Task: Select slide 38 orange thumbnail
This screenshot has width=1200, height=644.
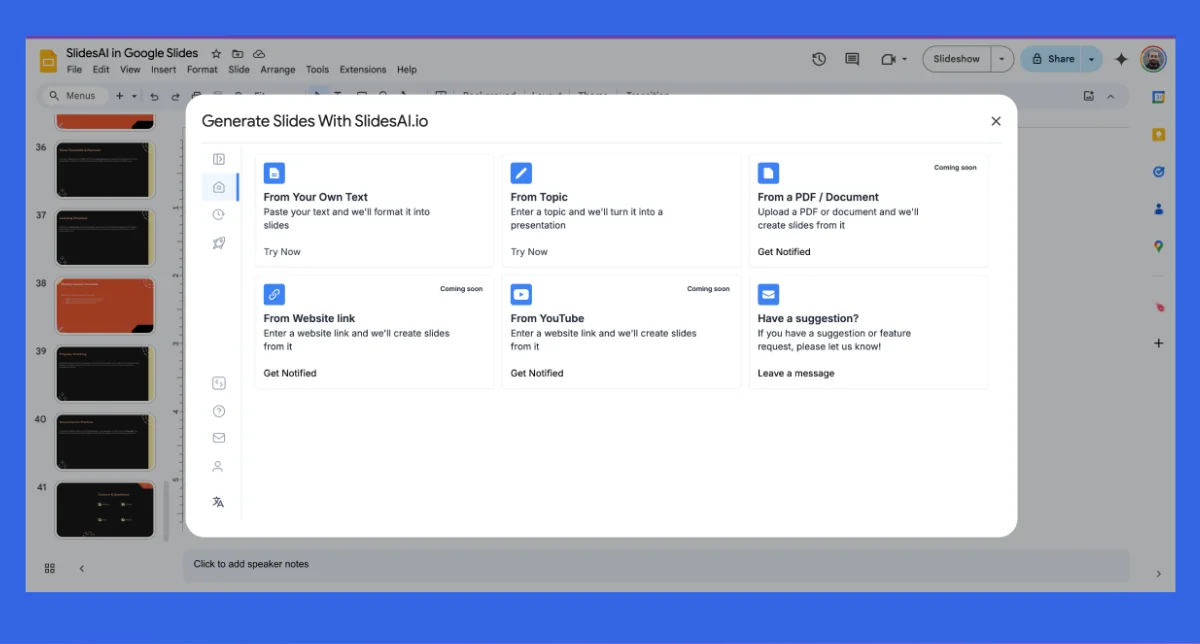Action: coord(105,306)
